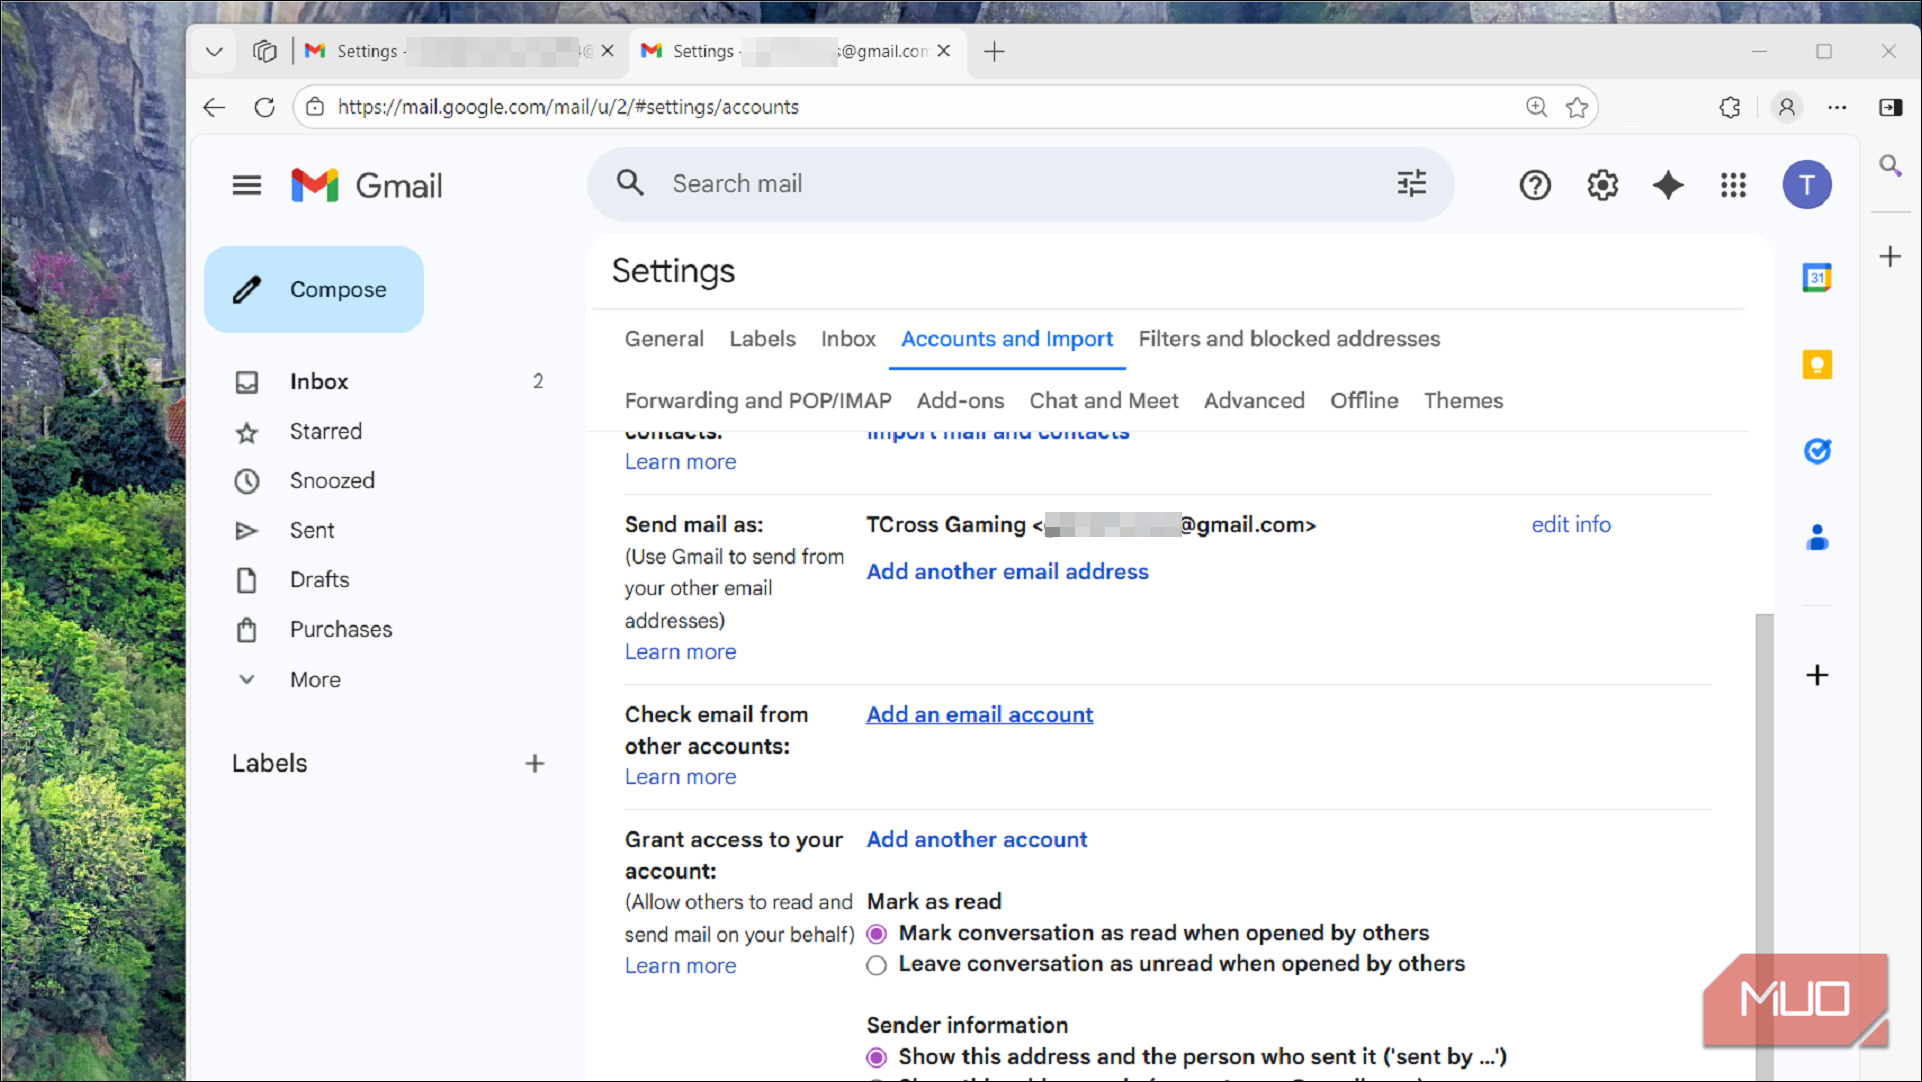Open the Themes settings tab
The height and width of the screenshot is (1082, 1922).
tap(1463, 401)
